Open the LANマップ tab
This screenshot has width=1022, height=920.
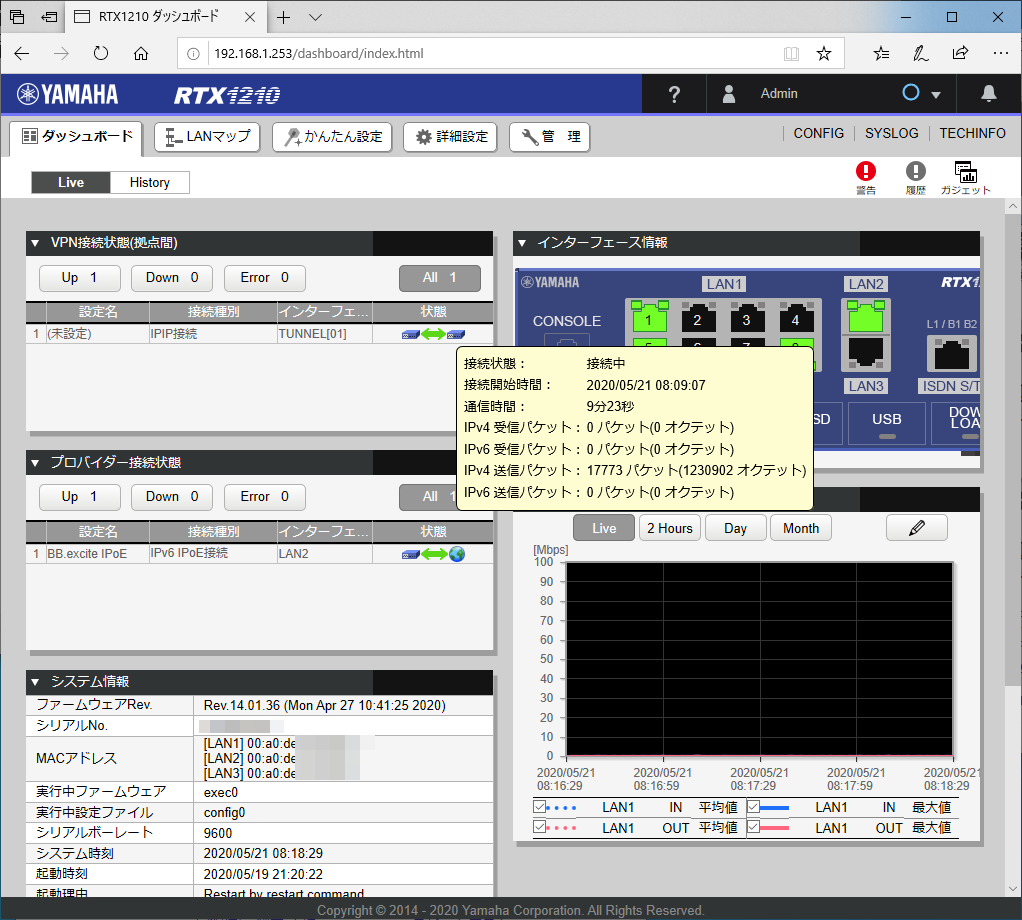(207, 137)
